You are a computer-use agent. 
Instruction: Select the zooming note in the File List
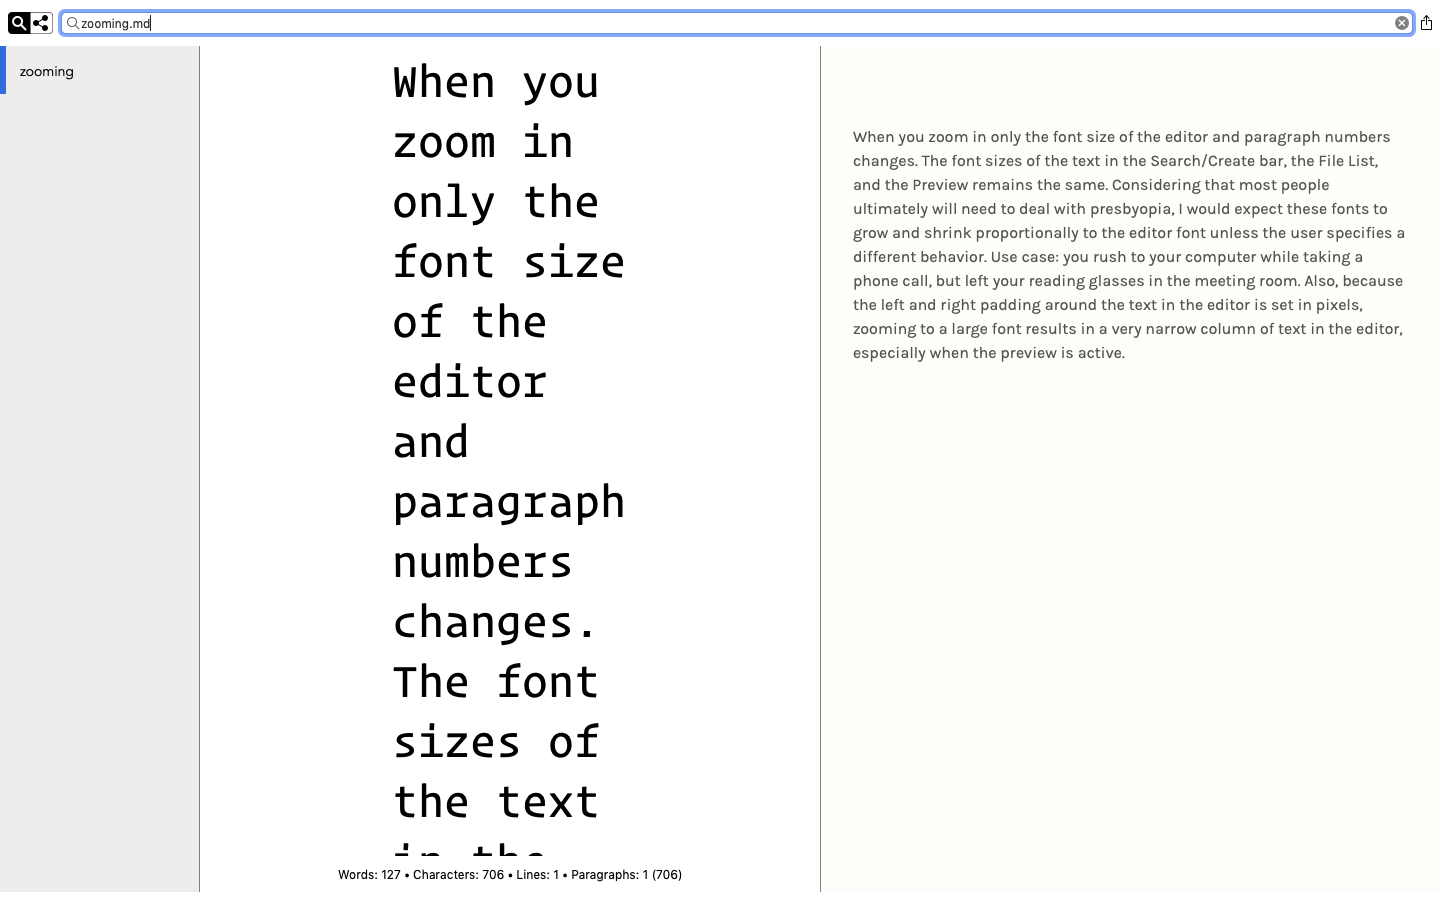47,72
